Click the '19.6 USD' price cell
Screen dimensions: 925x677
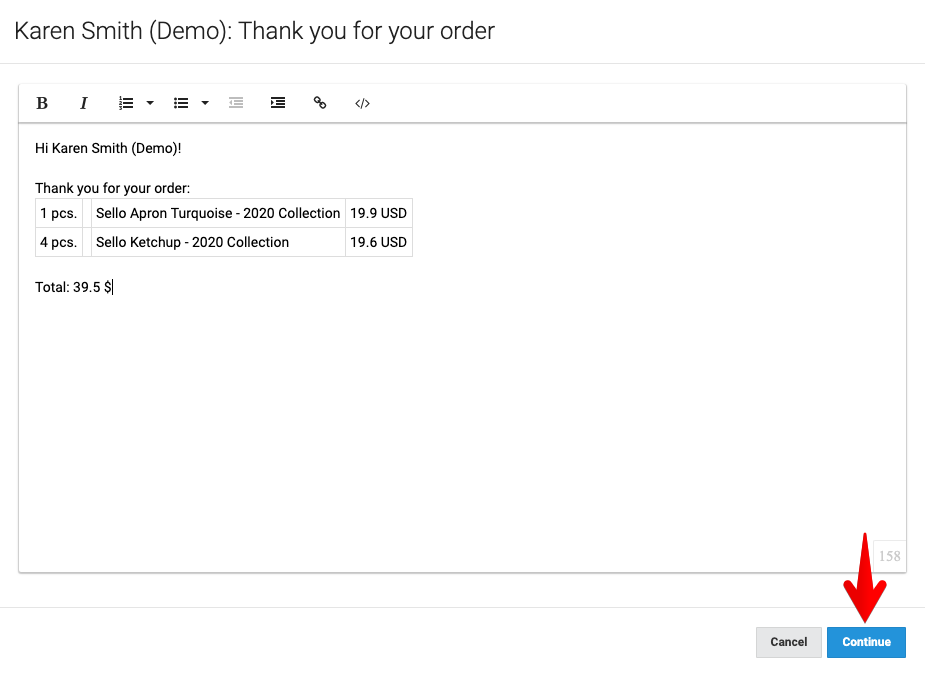click(x=379, y=242)
